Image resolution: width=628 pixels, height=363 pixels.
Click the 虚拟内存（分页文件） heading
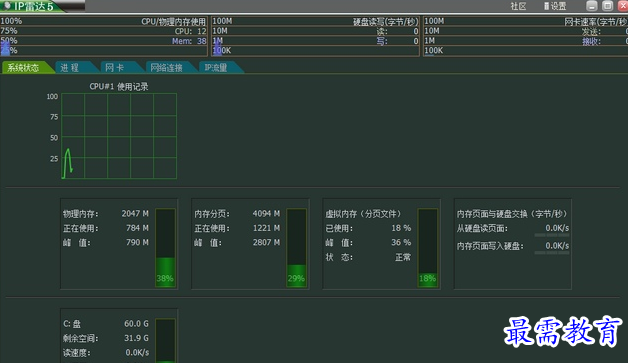click(364, 214)
